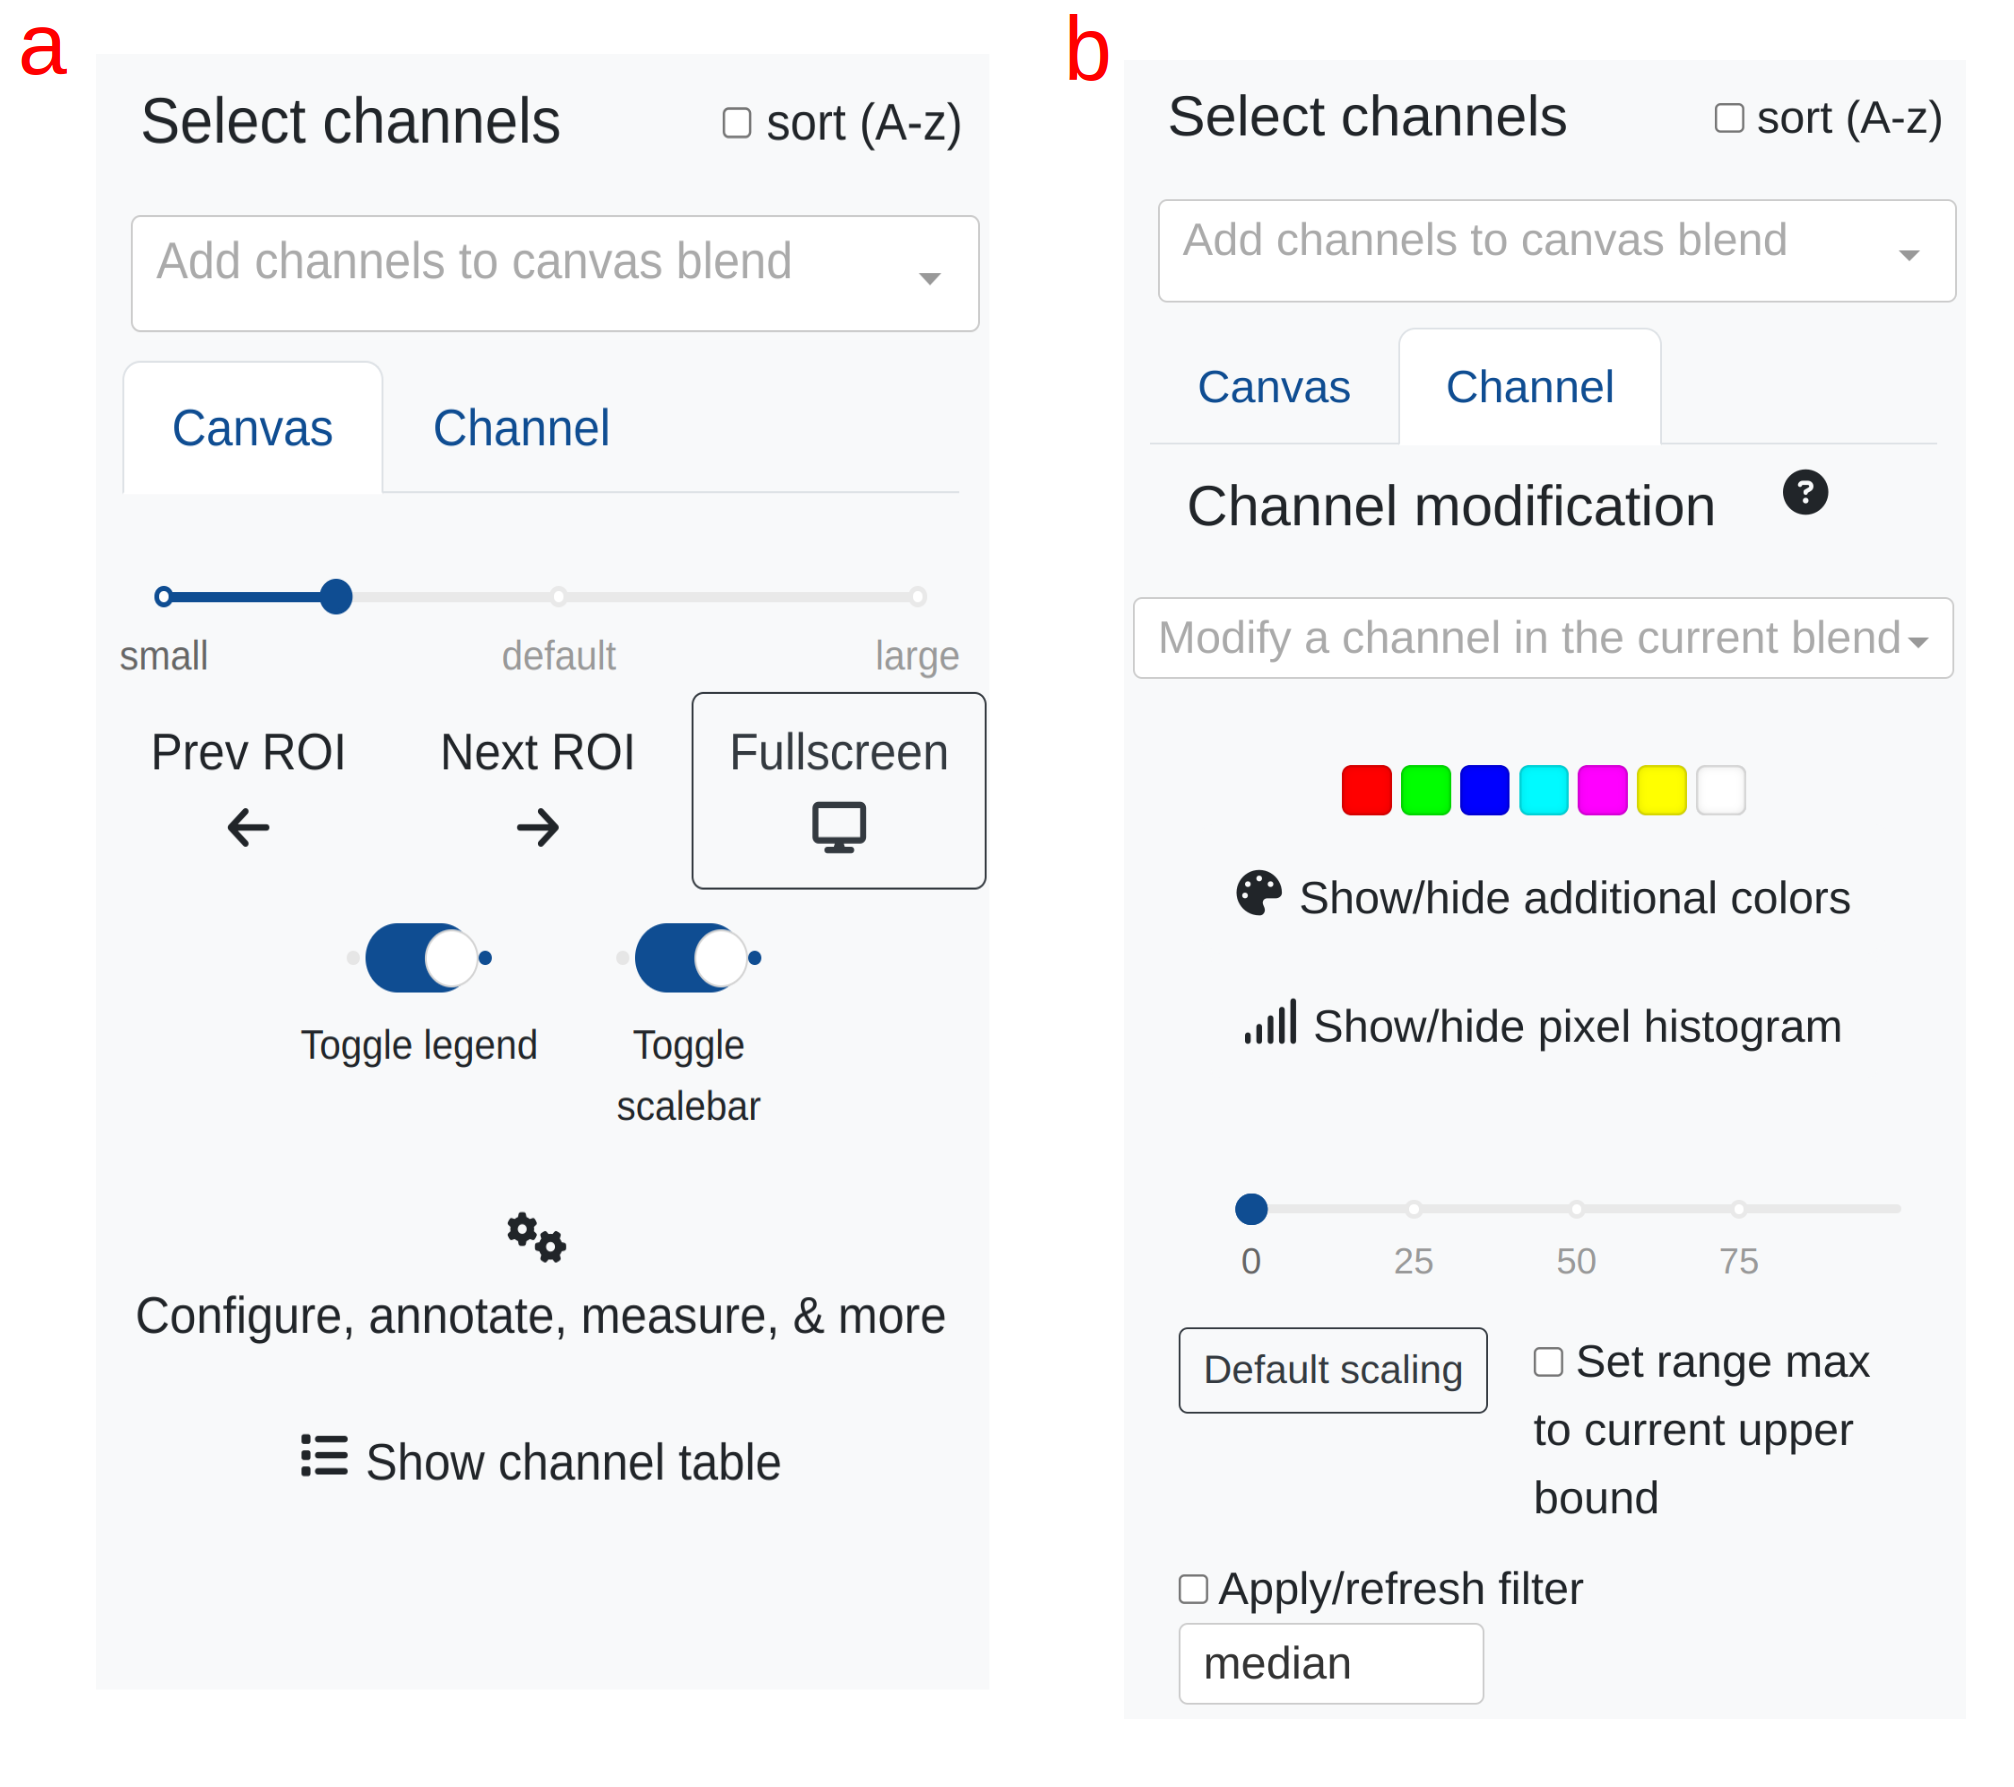Enable Apply/refresh filter checkbox
This screenshot has height=1787, width=2014.
coord(1193,1589)
